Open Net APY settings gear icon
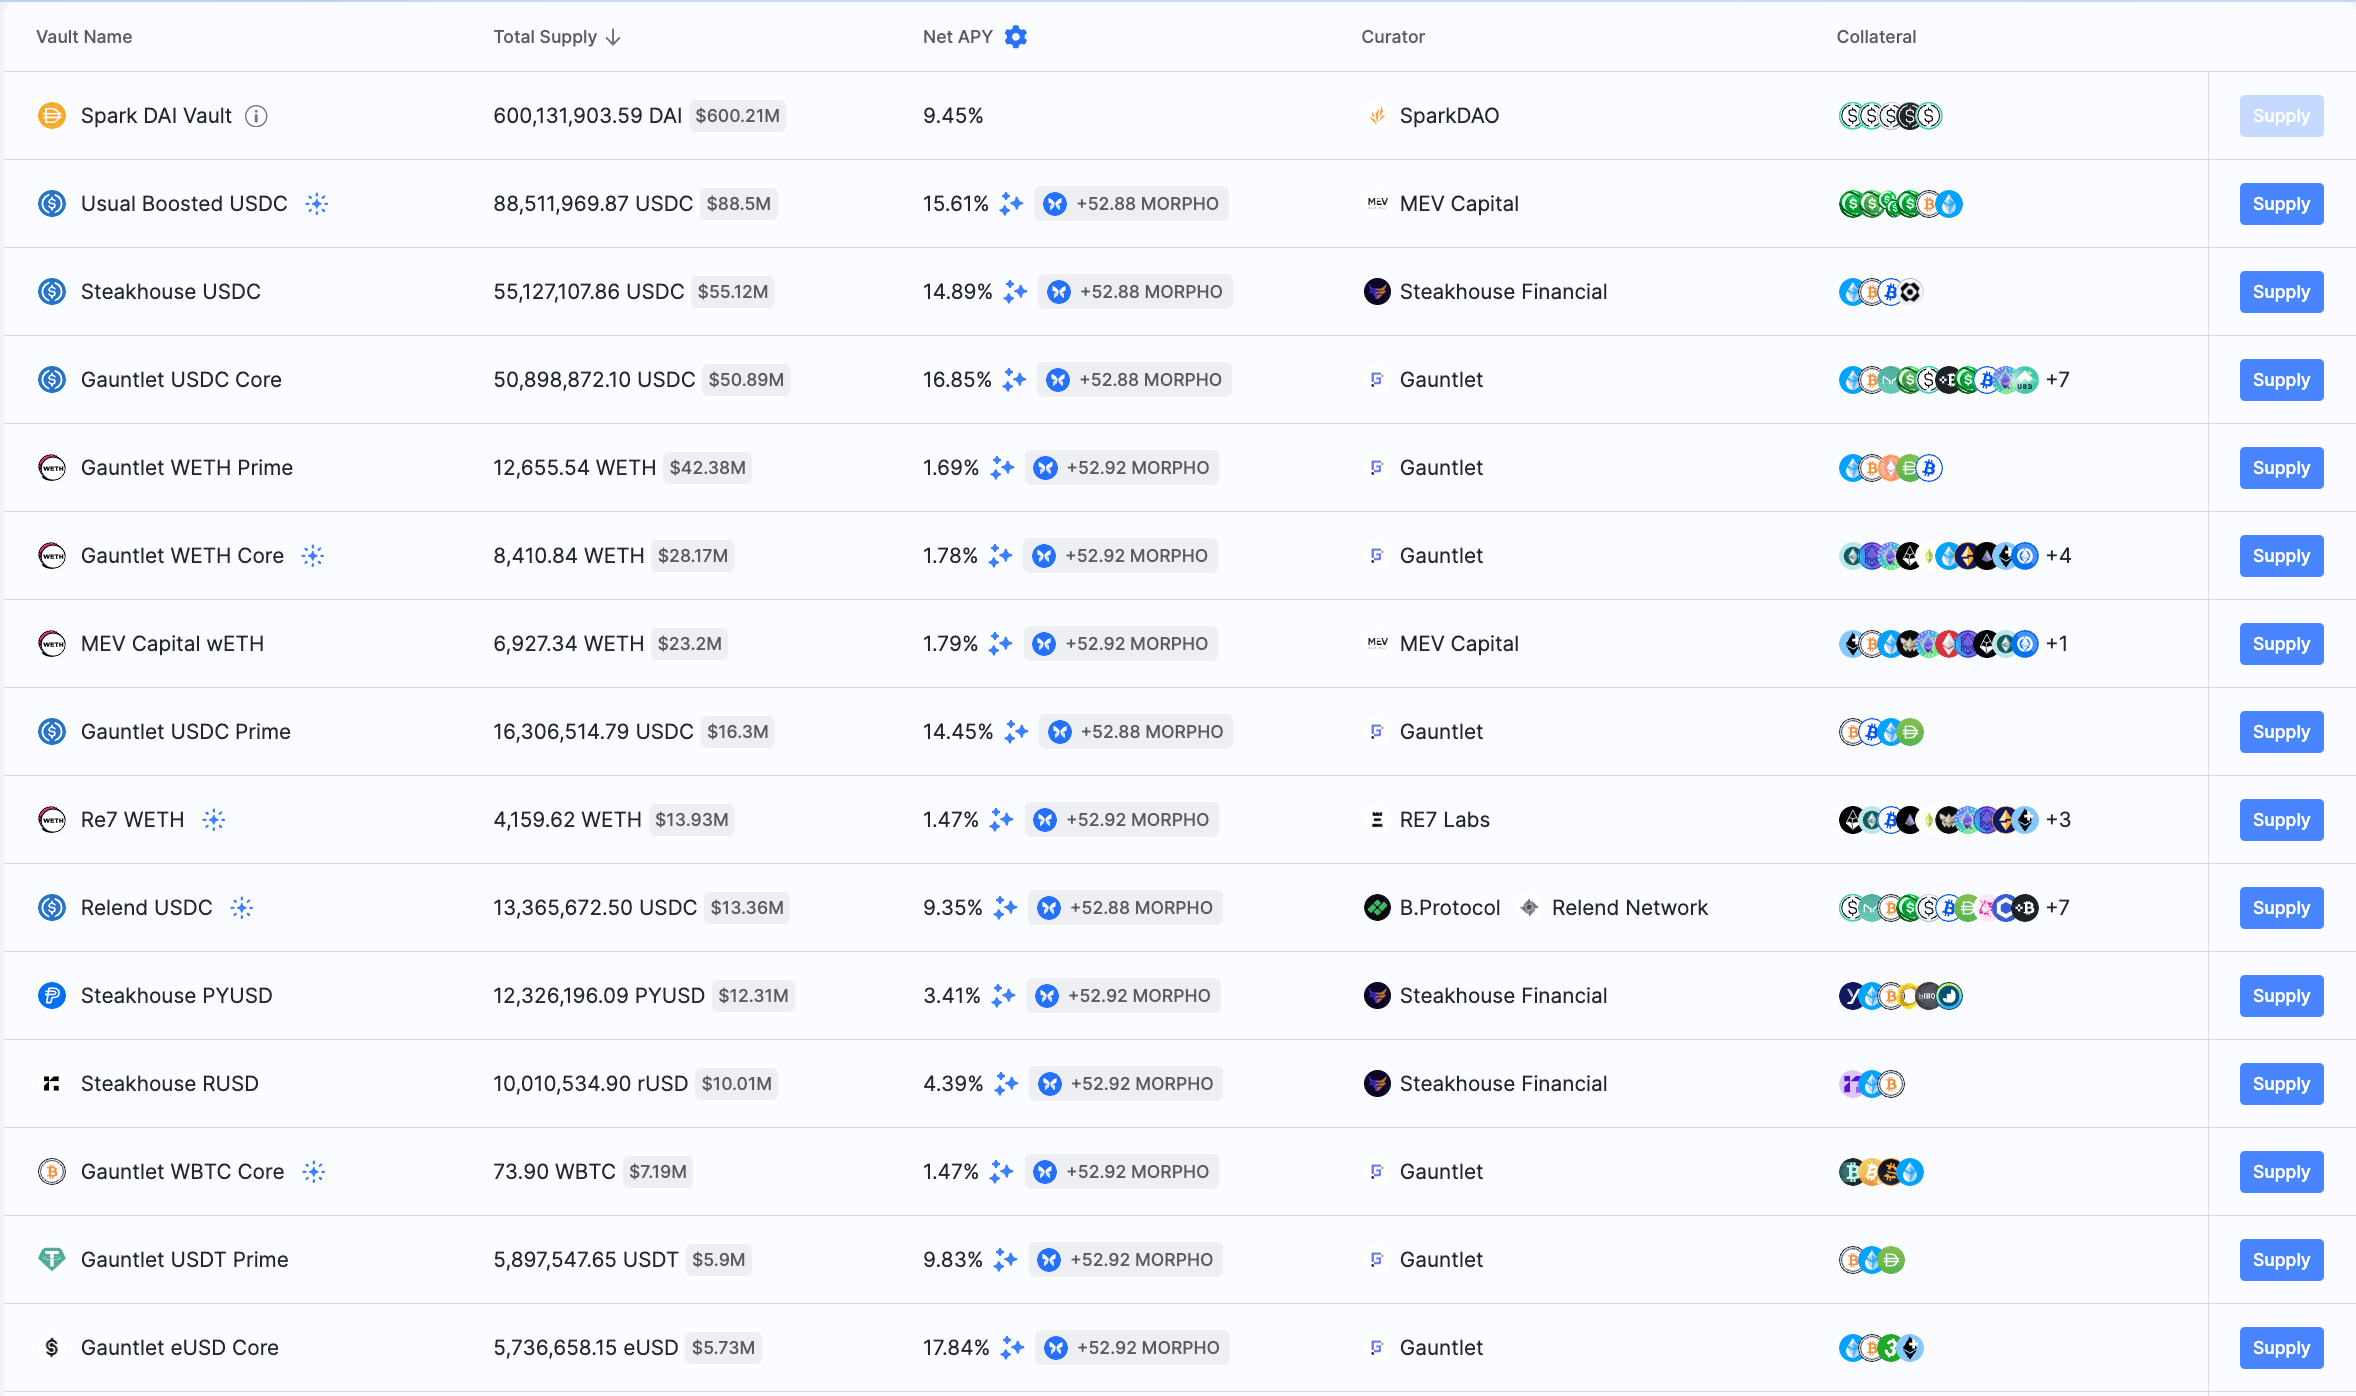The height and width of the screenshot is (1396, 2356). 1016,37
